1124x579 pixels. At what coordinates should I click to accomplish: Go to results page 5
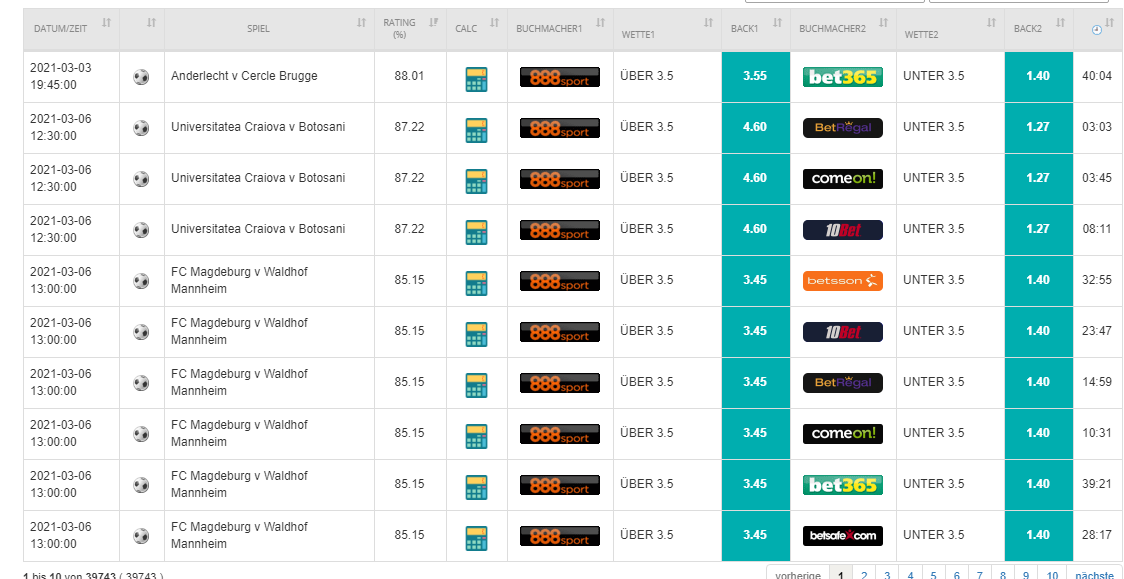coord(933,575)
